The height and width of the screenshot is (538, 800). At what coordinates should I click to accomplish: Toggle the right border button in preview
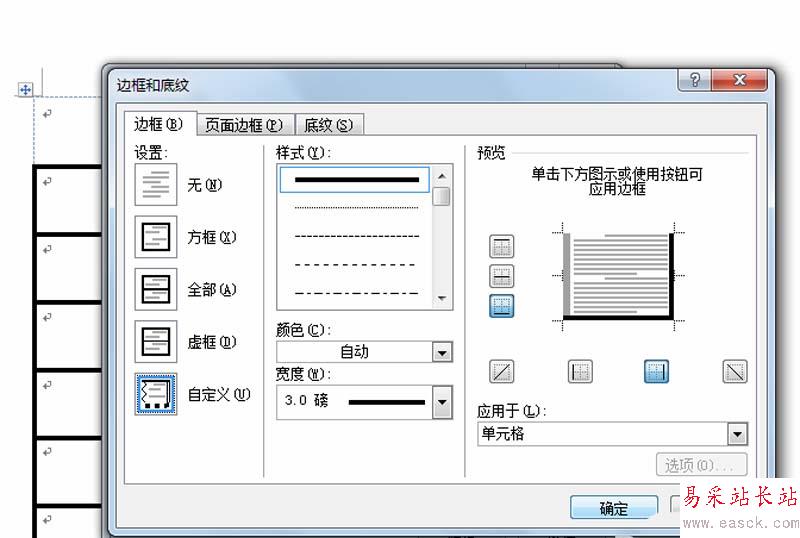[656, 371]
